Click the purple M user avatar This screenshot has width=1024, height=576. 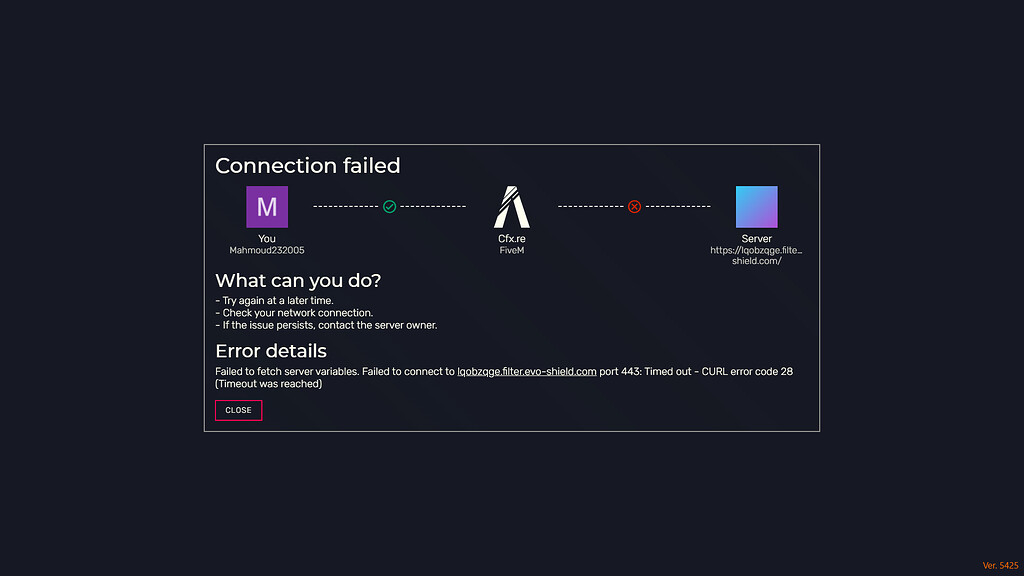point(267,207)
